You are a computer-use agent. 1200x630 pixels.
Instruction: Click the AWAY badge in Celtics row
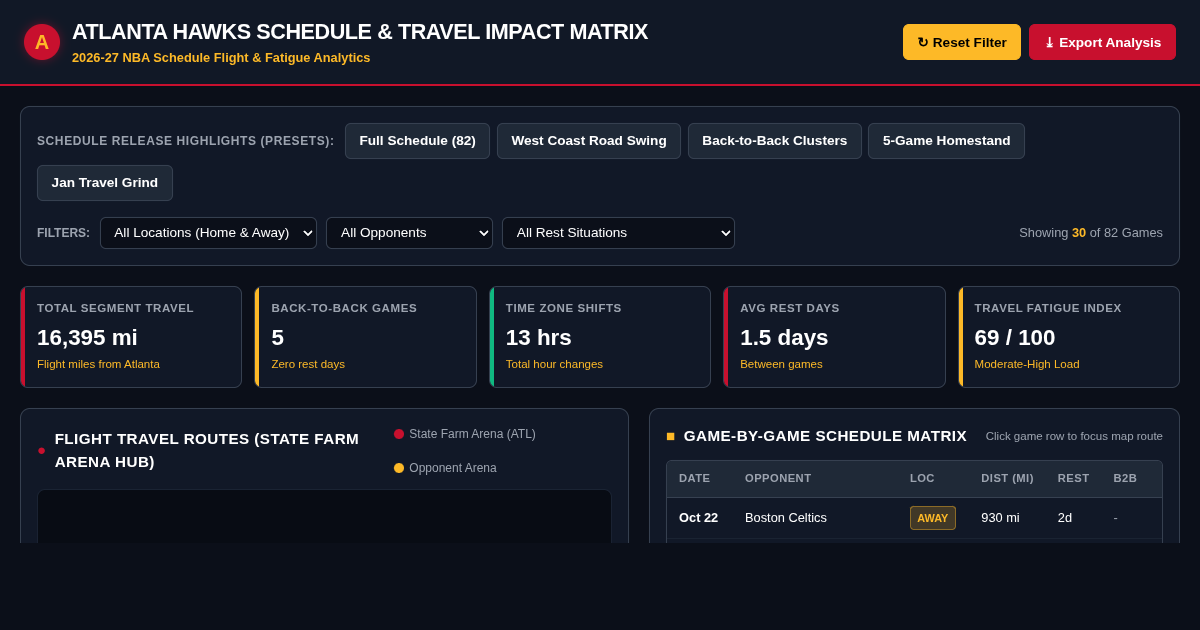click(933, 518)
